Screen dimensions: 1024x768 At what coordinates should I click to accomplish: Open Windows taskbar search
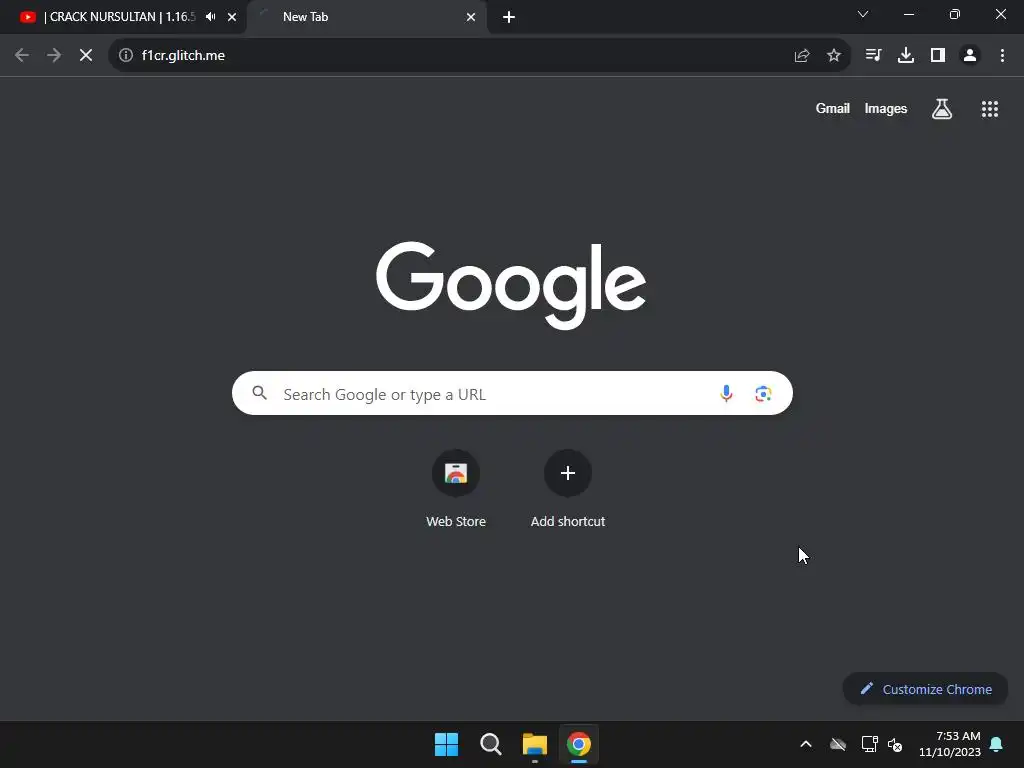[490, 744]
